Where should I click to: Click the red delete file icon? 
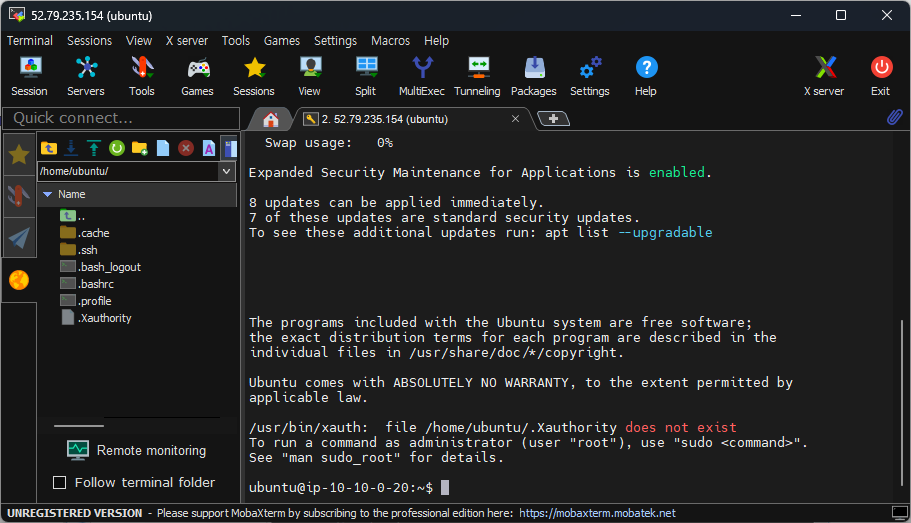point(186,148)
